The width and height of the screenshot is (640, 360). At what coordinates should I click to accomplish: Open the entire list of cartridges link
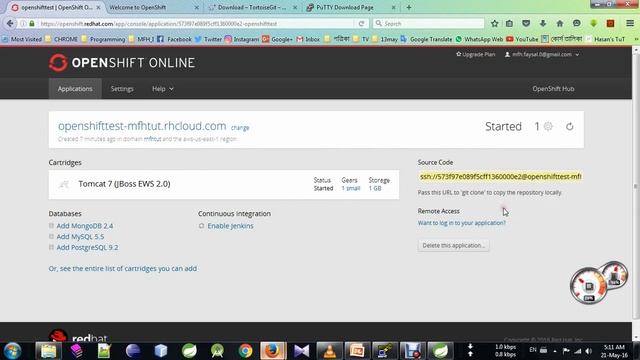click(122, 269)
